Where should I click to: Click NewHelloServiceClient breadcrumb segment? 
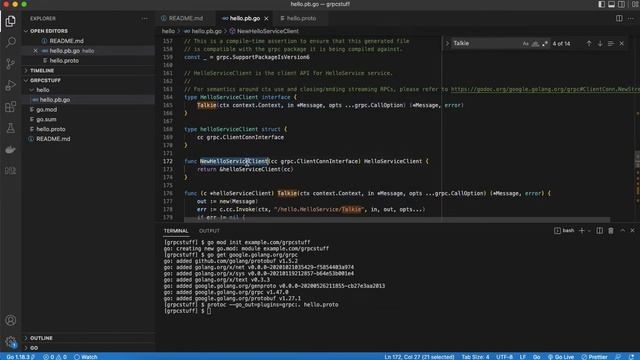[x=267, y=31]
